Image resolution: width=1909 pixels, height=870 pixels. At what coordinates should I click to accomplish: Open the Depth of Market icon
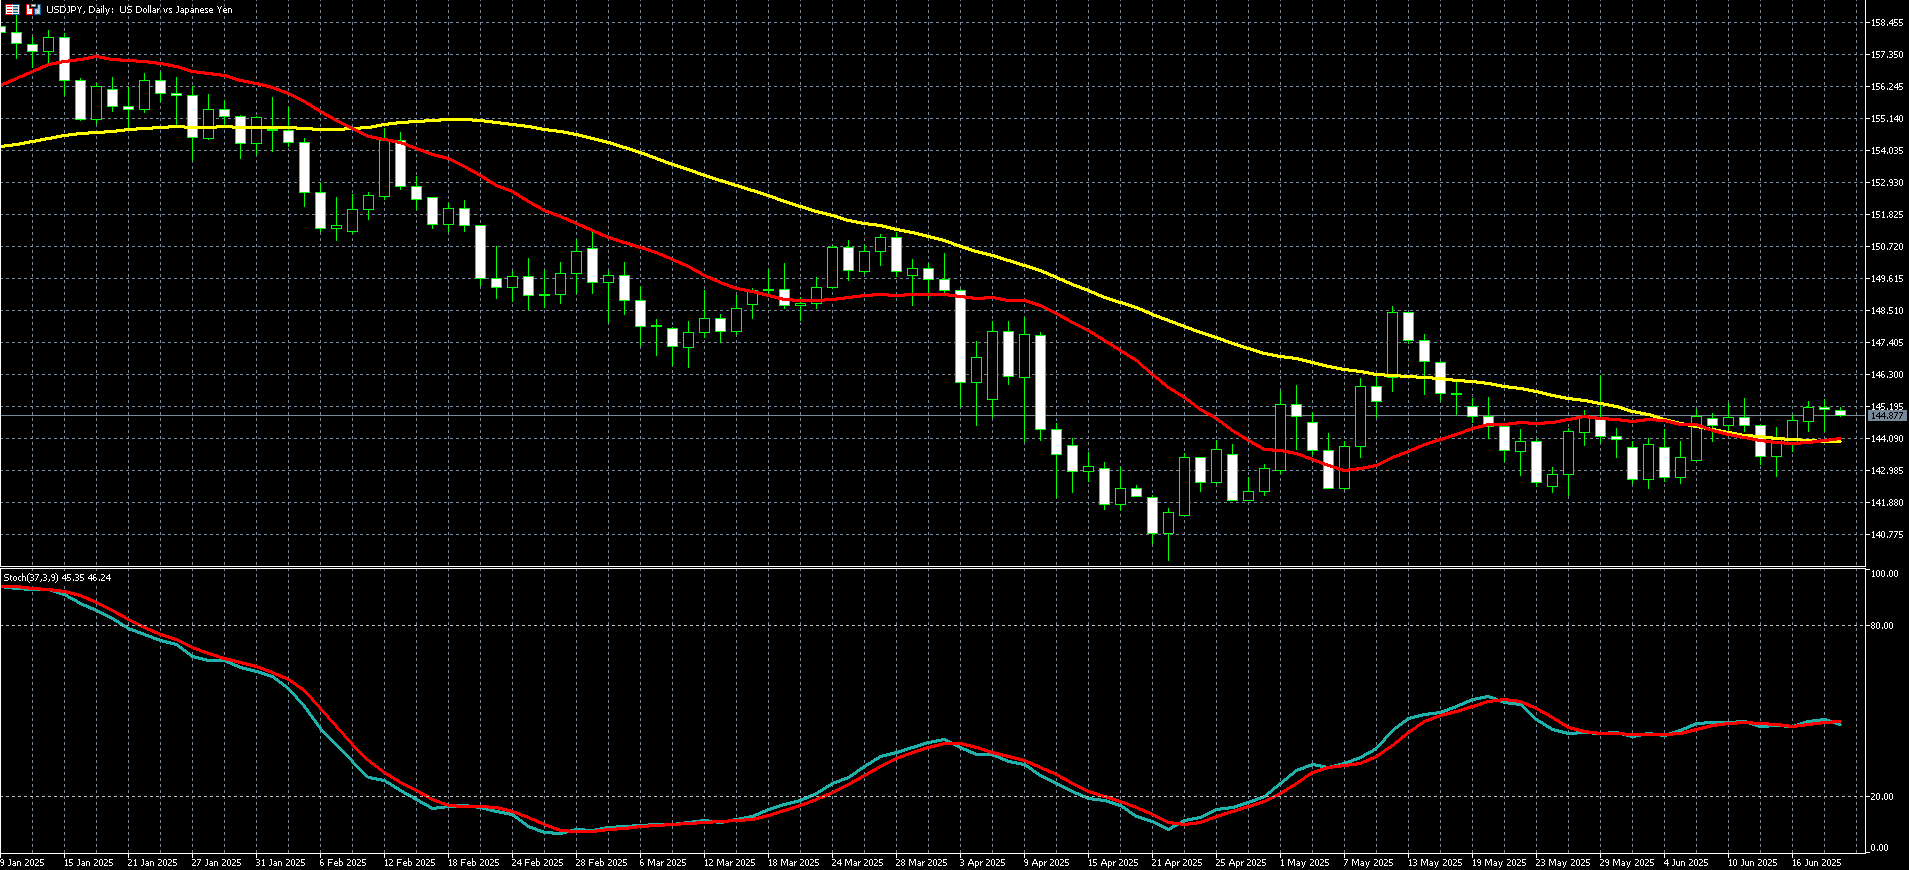[x=34, y=9]
